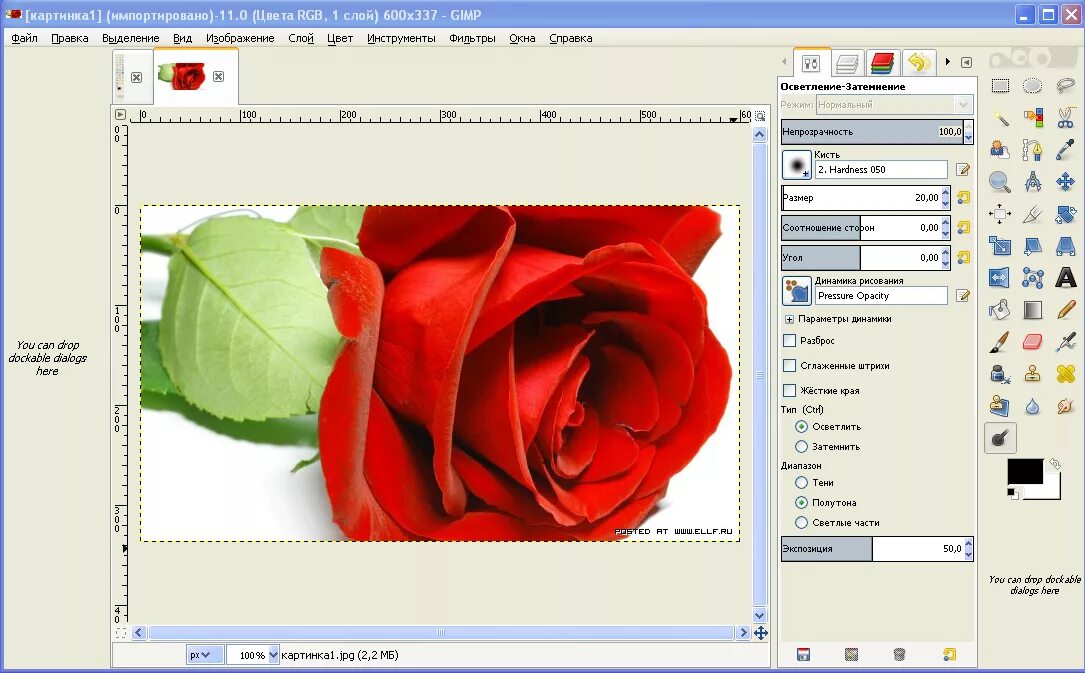The width and height of the screenshot is (1085, 673).
Task: Select the Eraser tool
Action: click(x=1032, y=342)
